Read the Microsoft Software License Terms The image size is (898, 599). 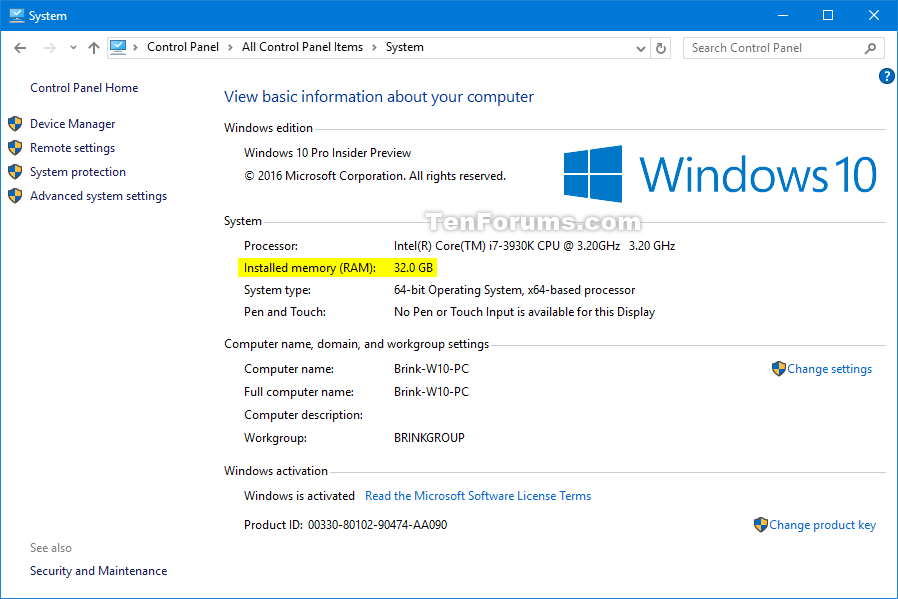click(x=478, y=496)
